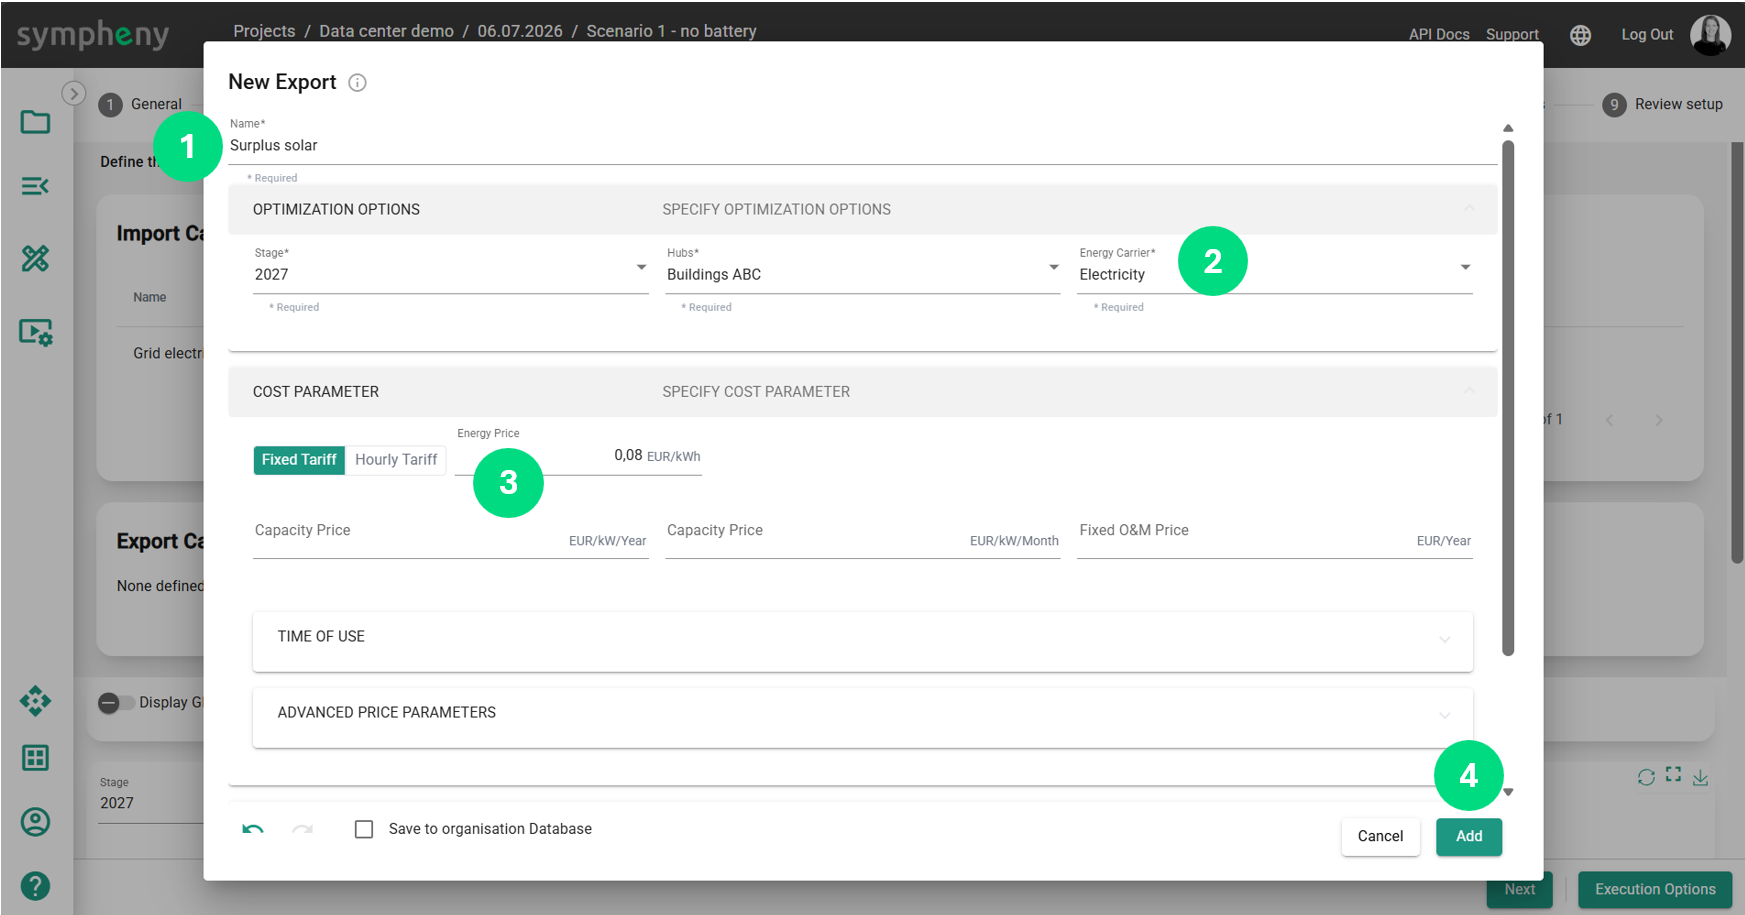The width and height of the screenshot is (1745, 915).
Task: Click Scenario 1 - no battery breadcrumb
Action: tap(671, 31)
